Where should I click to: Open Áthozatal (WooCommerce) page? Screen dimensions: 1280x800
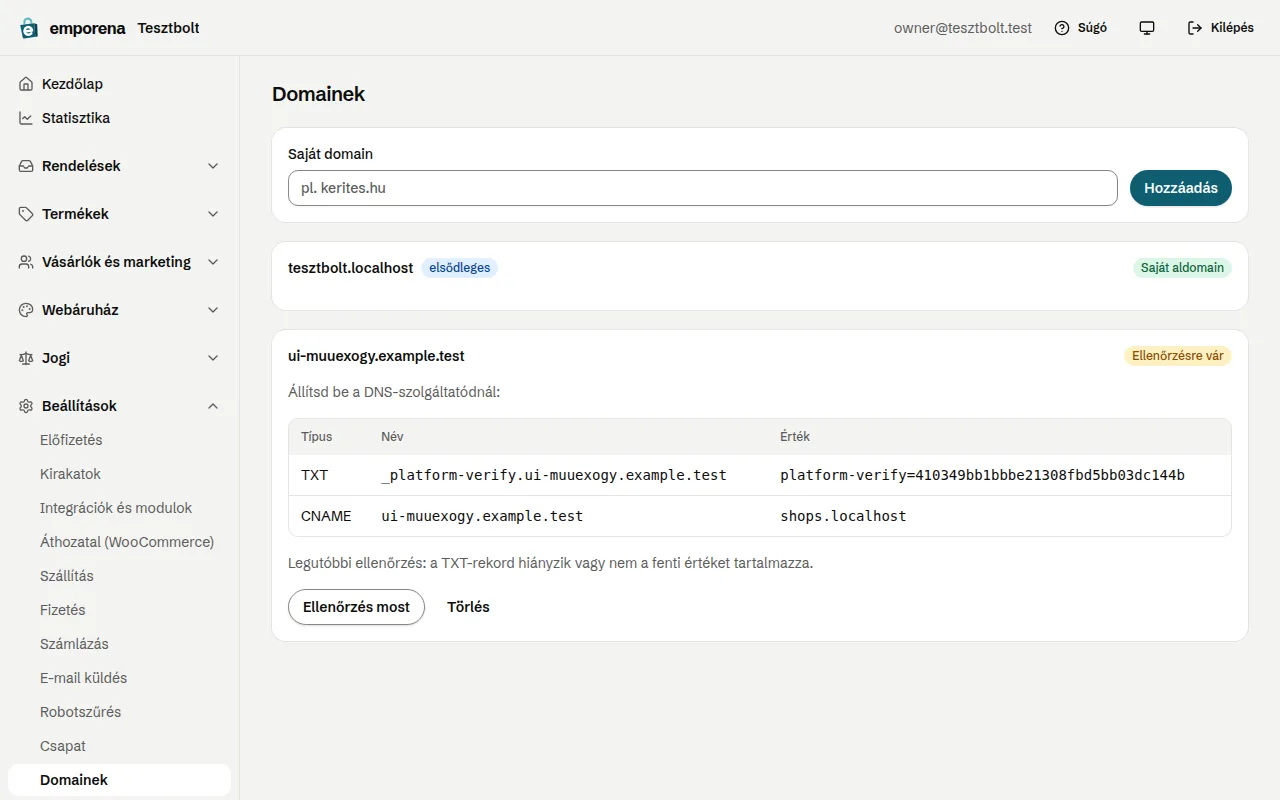point(119,542)
